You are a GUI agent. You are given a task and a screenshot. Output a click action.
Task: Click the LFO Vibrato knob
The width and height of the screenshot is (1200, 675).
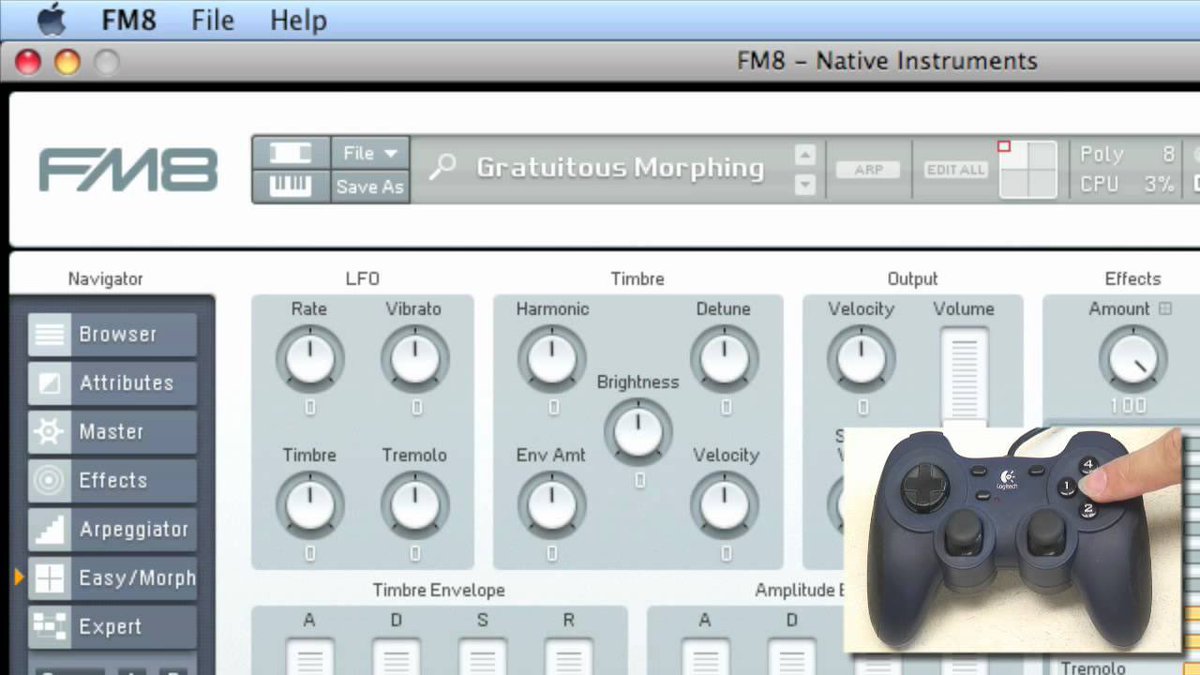coord(415,358)
